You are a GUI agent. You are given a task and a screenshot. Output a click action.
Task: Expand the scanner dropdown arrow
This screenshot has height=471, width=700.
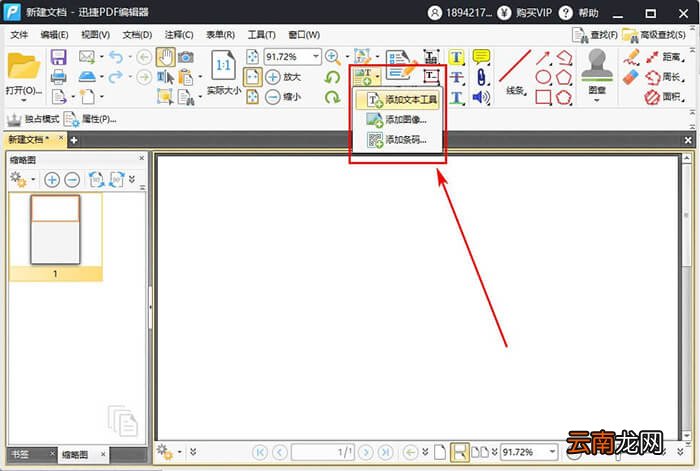[x=101, y=77]
